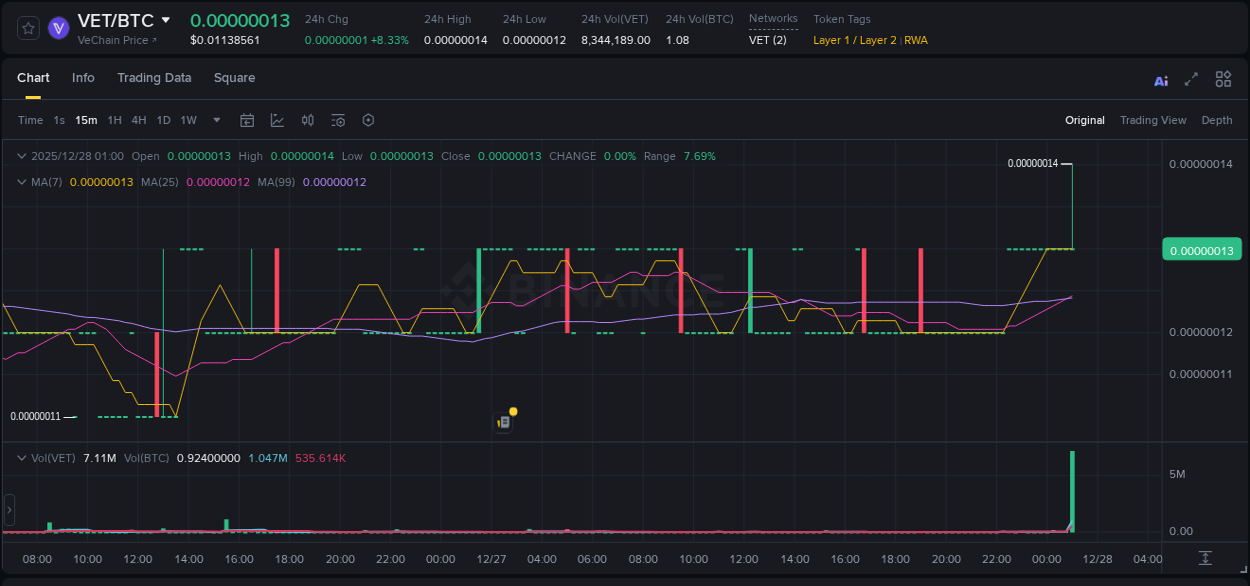Open the Info tab
This screenshot has width=1250, height=586.
[x=83, y=78]
